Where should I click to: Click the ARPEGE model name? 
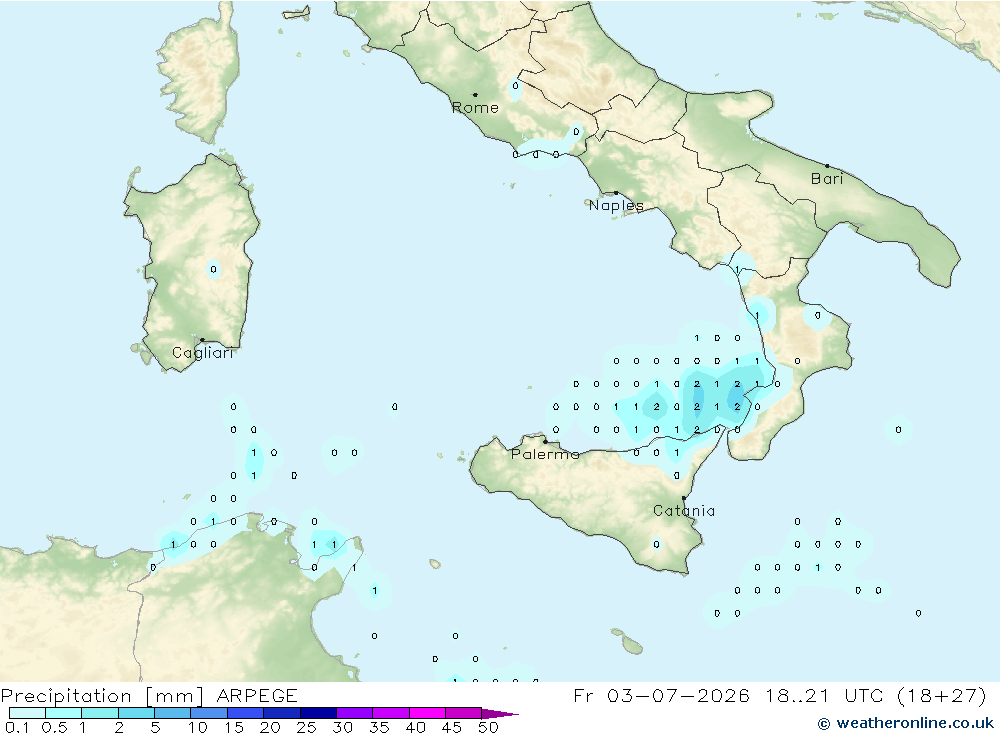[257, 695]
